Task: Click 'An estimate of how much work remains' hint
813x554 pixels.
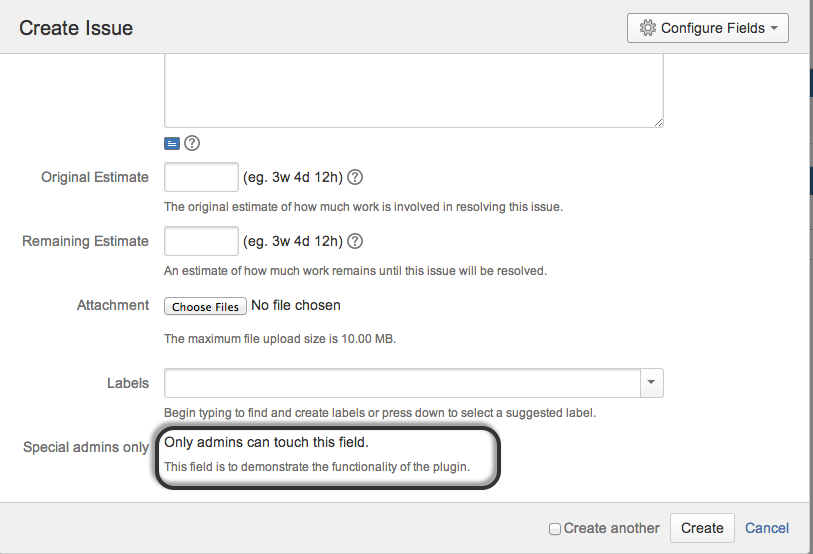Action: pyautogui.click(x=356, y=271)
